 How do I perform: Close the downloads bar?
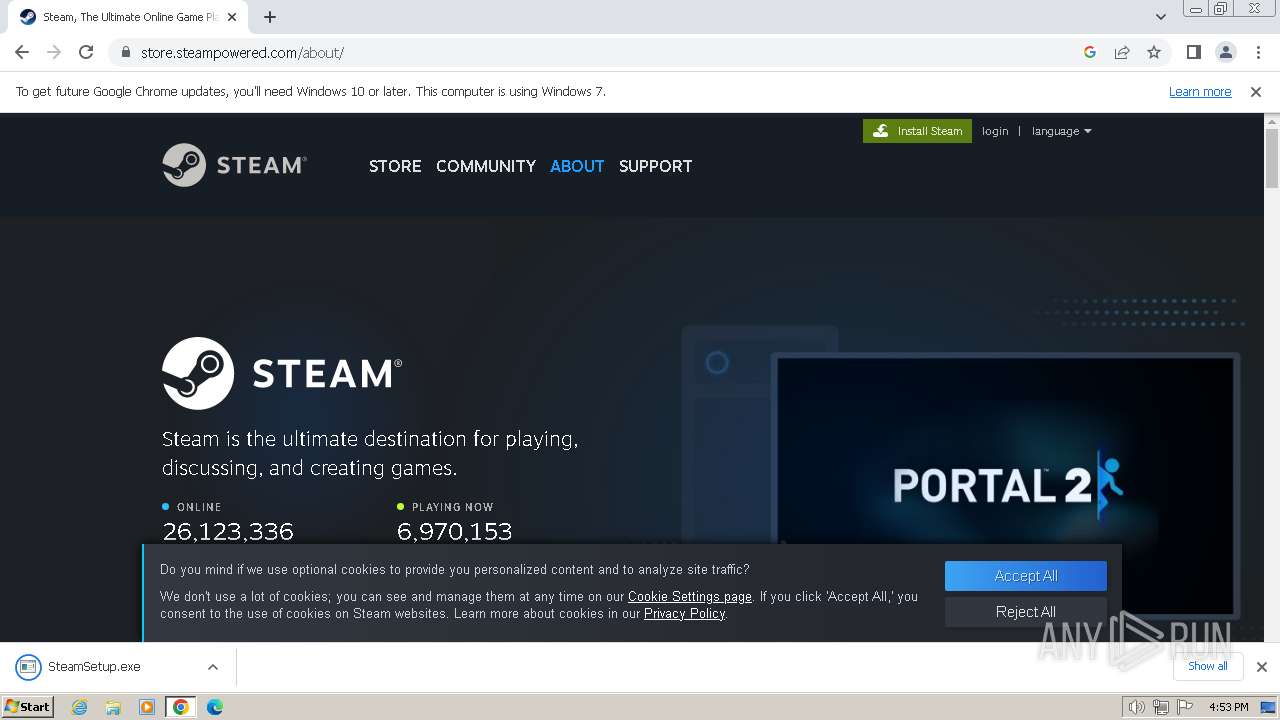[1261, 667]
